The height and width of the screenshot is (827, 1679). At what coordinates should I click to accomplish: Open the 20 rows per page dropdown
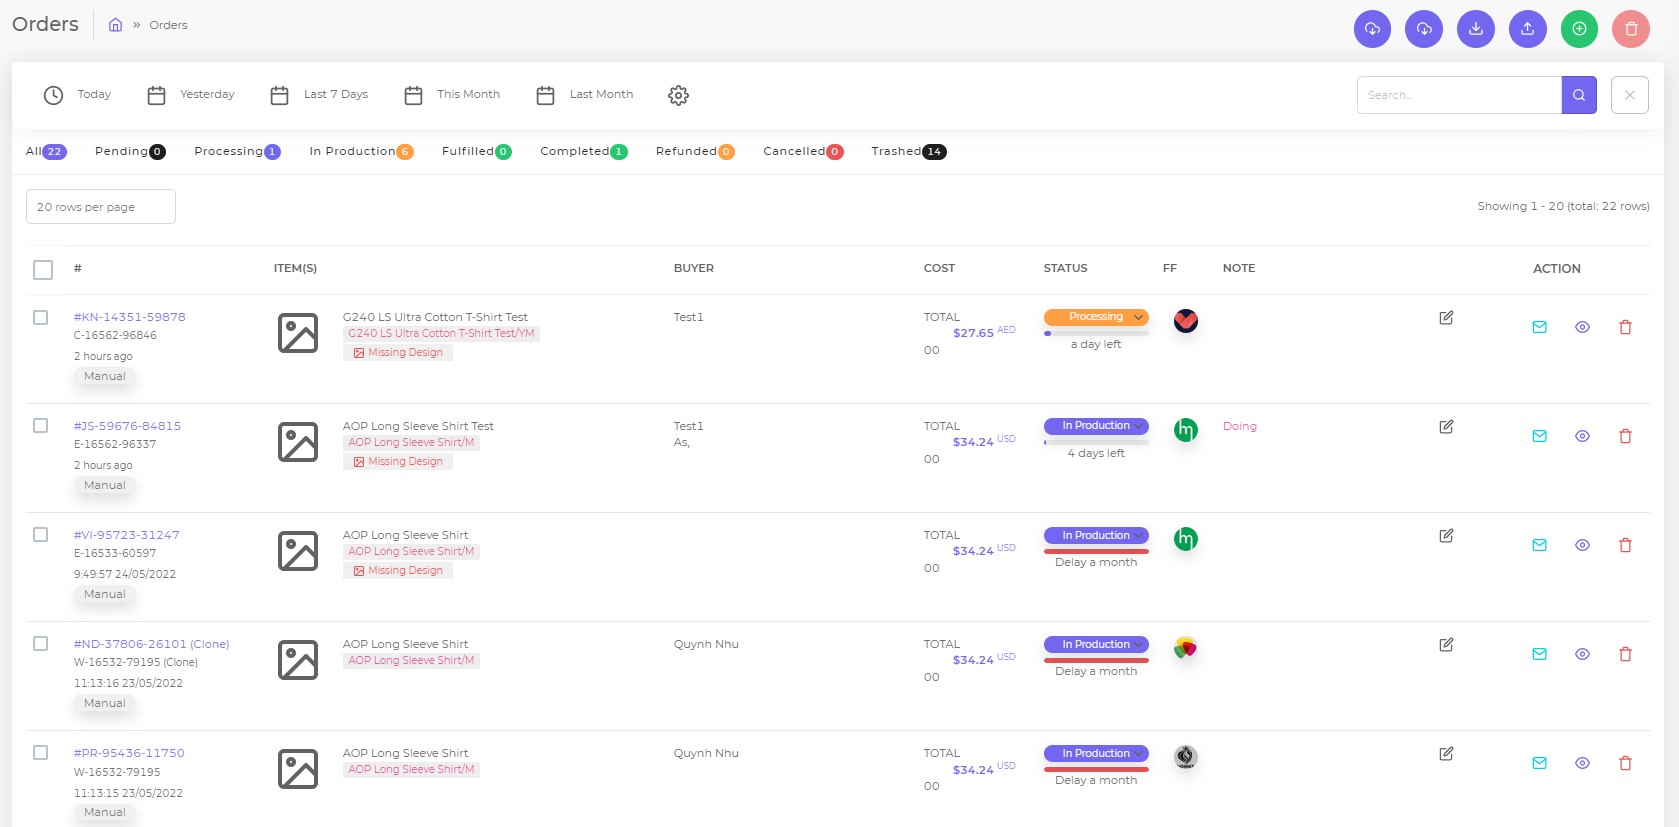pyautogui.click(x=101, y=207)
